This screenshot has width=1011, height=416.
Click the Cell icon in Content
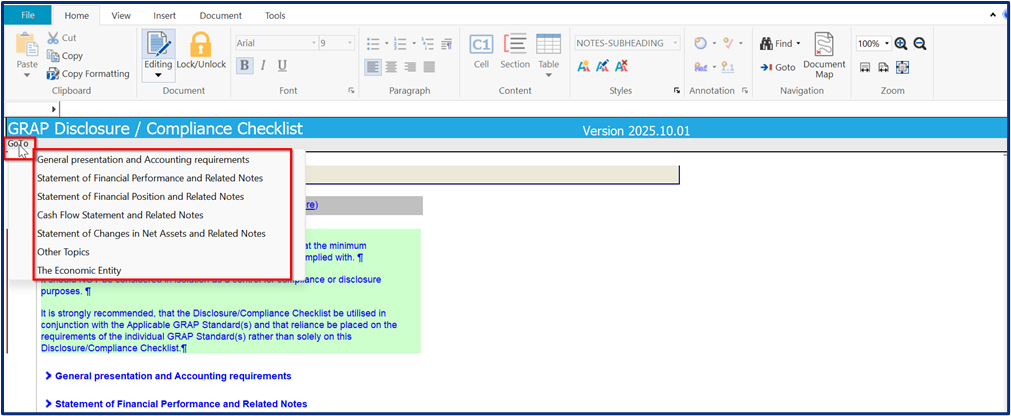coord(481,45)
